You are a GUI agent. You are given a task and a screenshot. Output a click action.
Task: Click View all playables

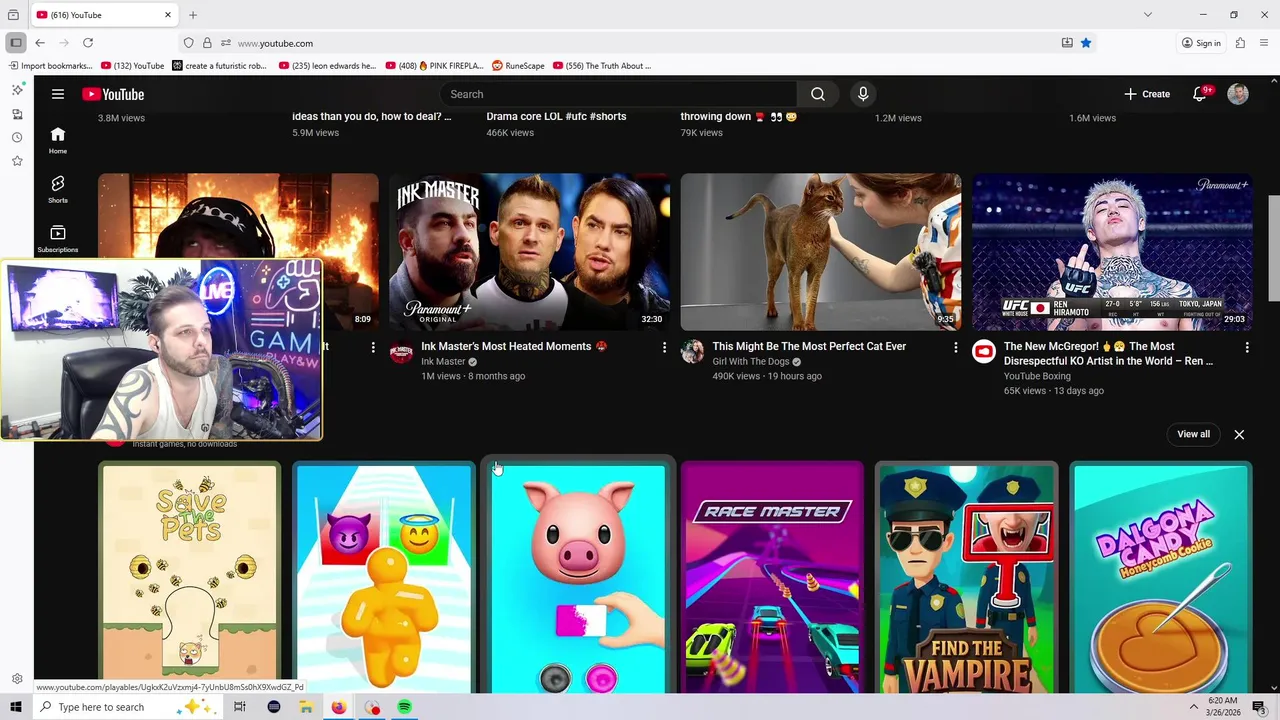coord(1193,434)
